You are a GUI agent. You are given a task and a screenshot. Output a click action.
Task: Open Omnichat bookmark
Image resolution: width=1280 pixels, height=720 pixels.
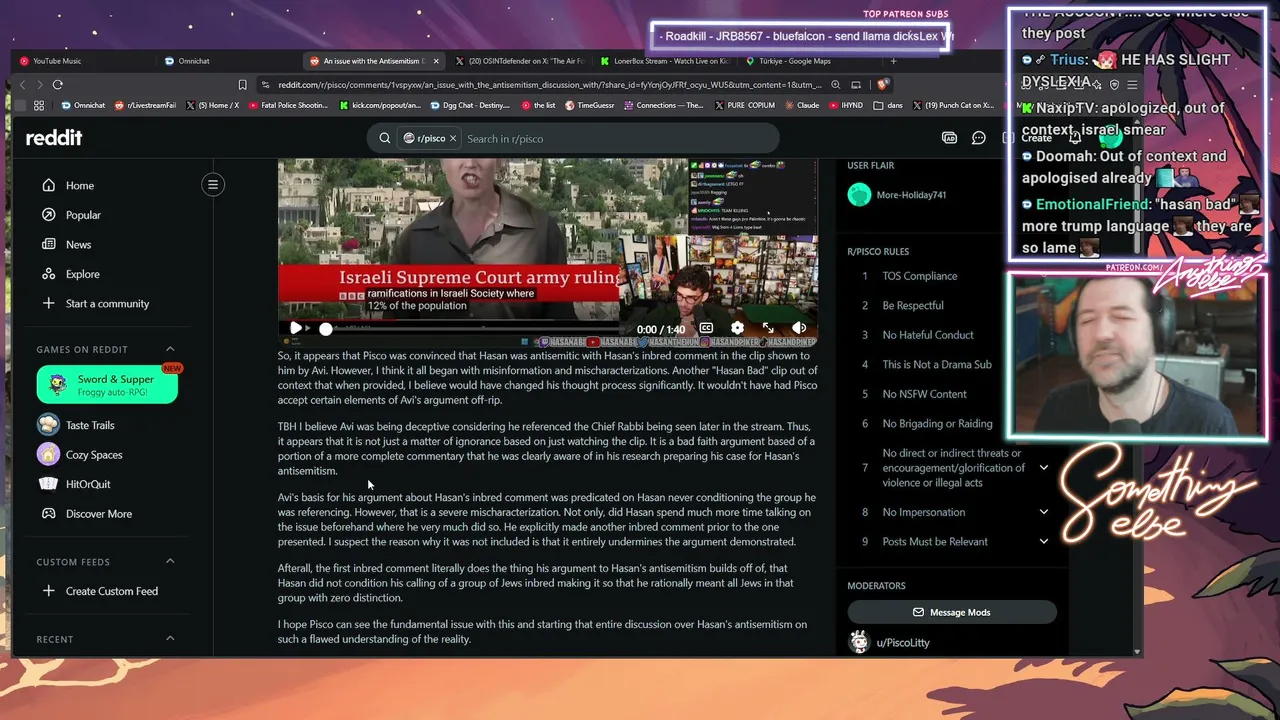83,105
